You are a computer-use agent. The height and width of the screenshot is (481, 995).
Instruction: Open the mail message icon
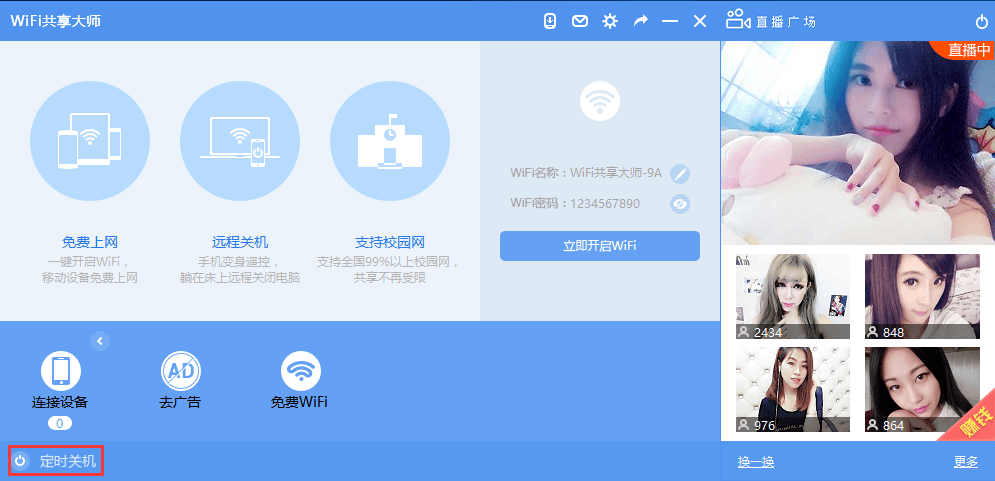click(580, 21)
